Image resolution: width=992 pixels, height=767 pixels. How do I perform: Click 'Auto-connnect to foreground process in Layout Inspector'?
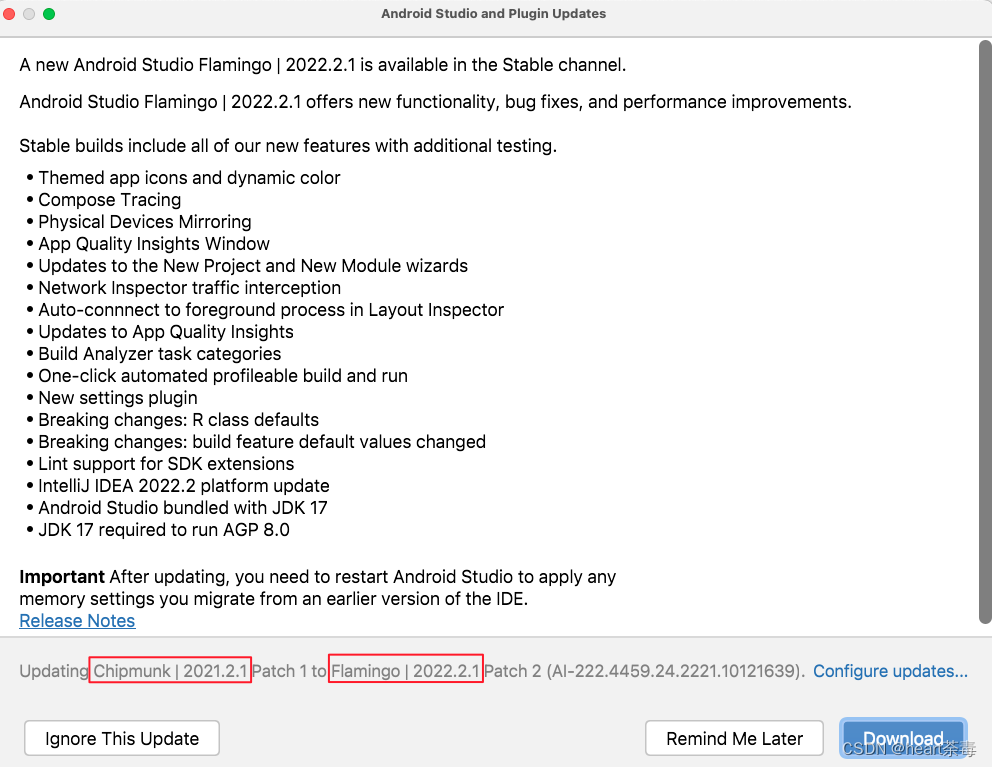(x=271, y=310)
